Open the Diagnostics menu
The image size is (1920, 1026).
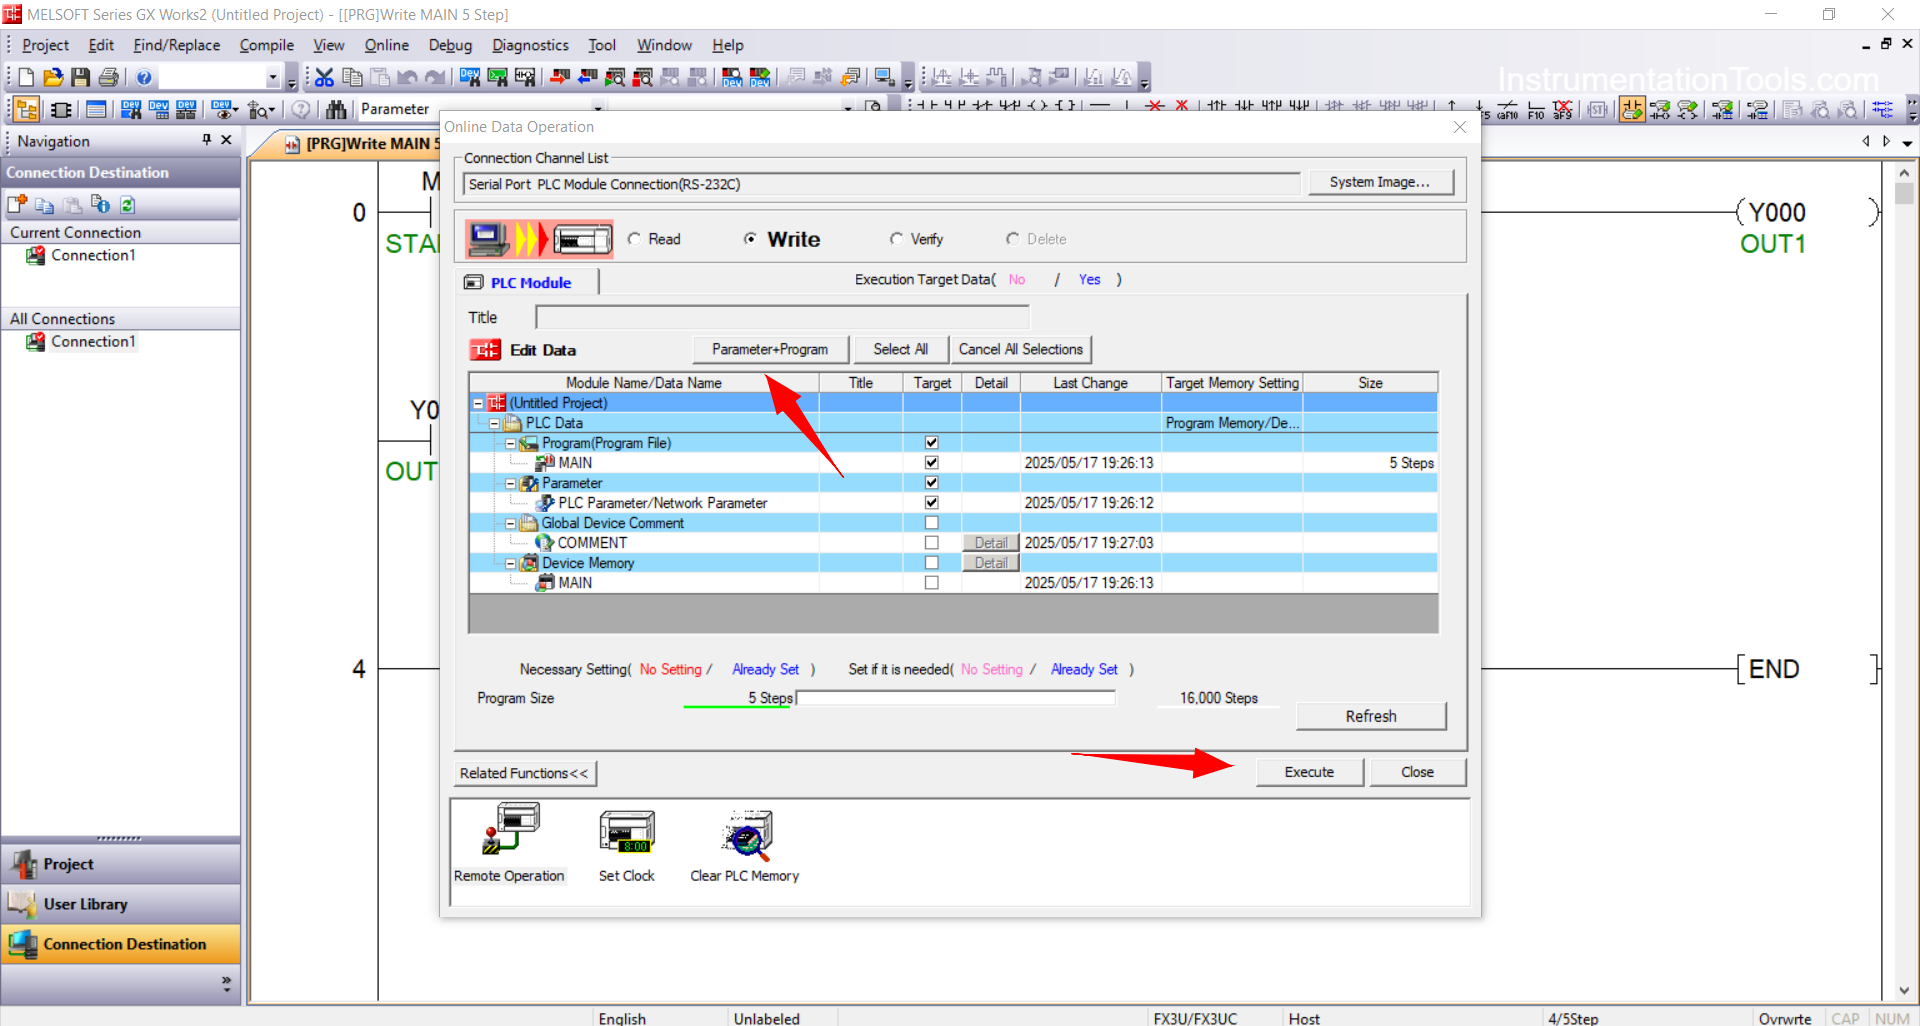point(530,45)
